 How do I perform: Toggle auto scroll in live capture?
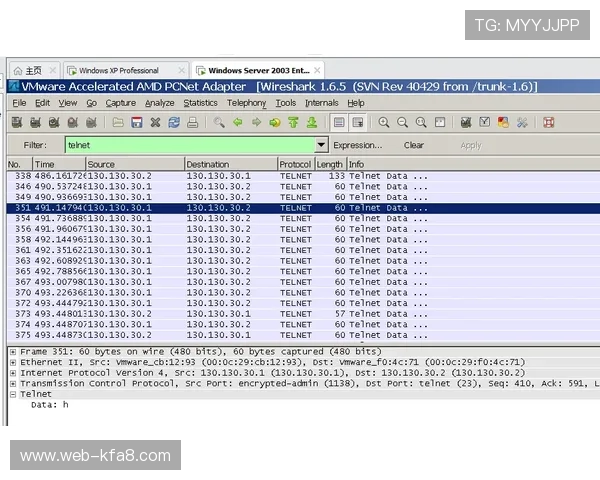357,123
